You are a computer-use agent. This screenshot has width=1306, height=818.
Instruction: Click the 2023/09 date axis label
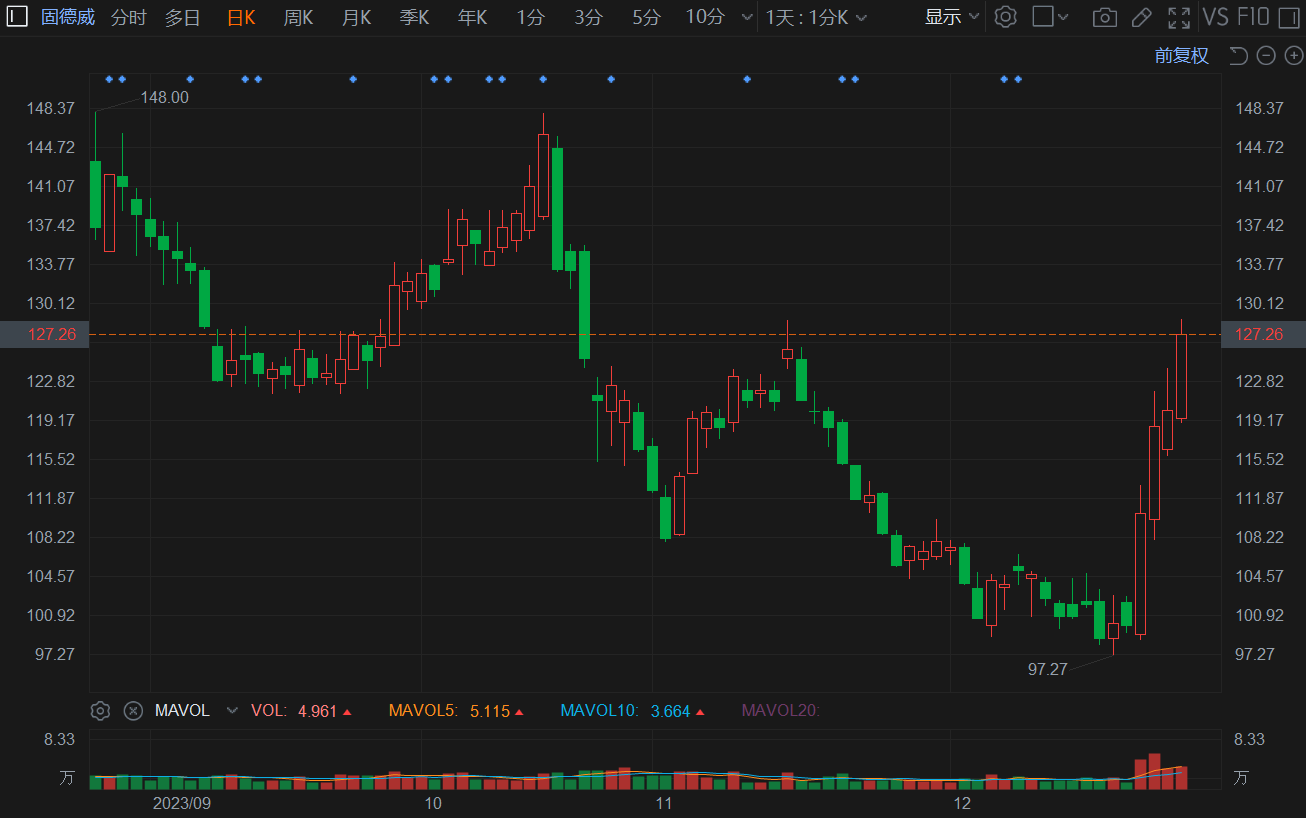pos(182,803)
